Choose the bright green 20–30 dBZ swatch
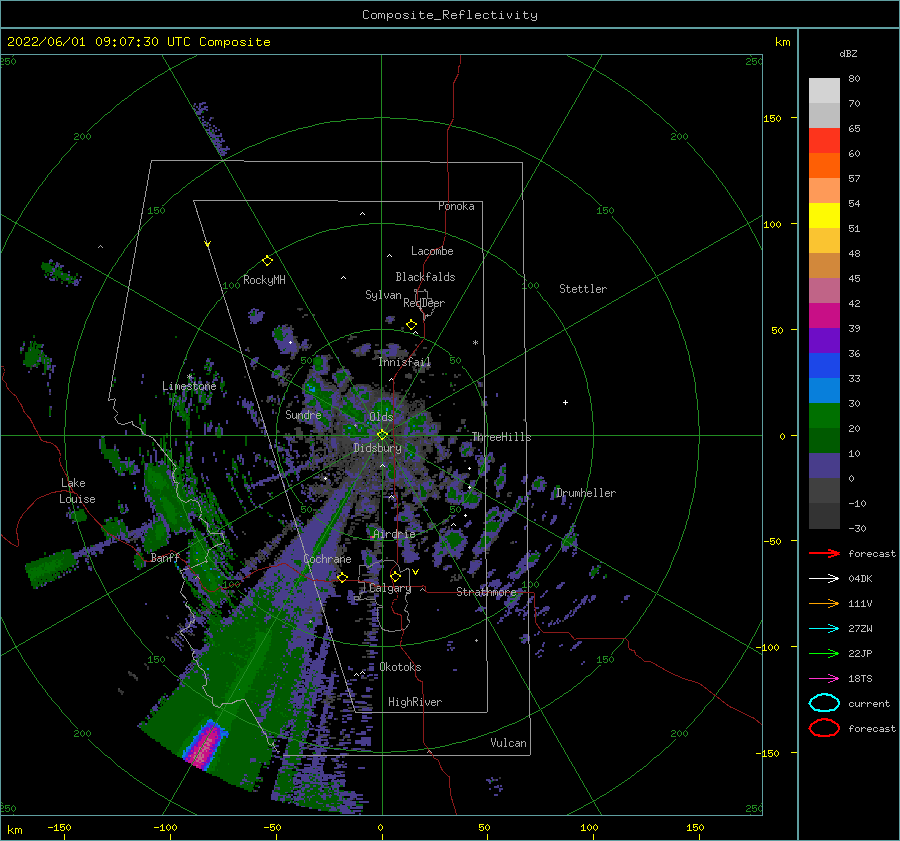 click(824, 416)
